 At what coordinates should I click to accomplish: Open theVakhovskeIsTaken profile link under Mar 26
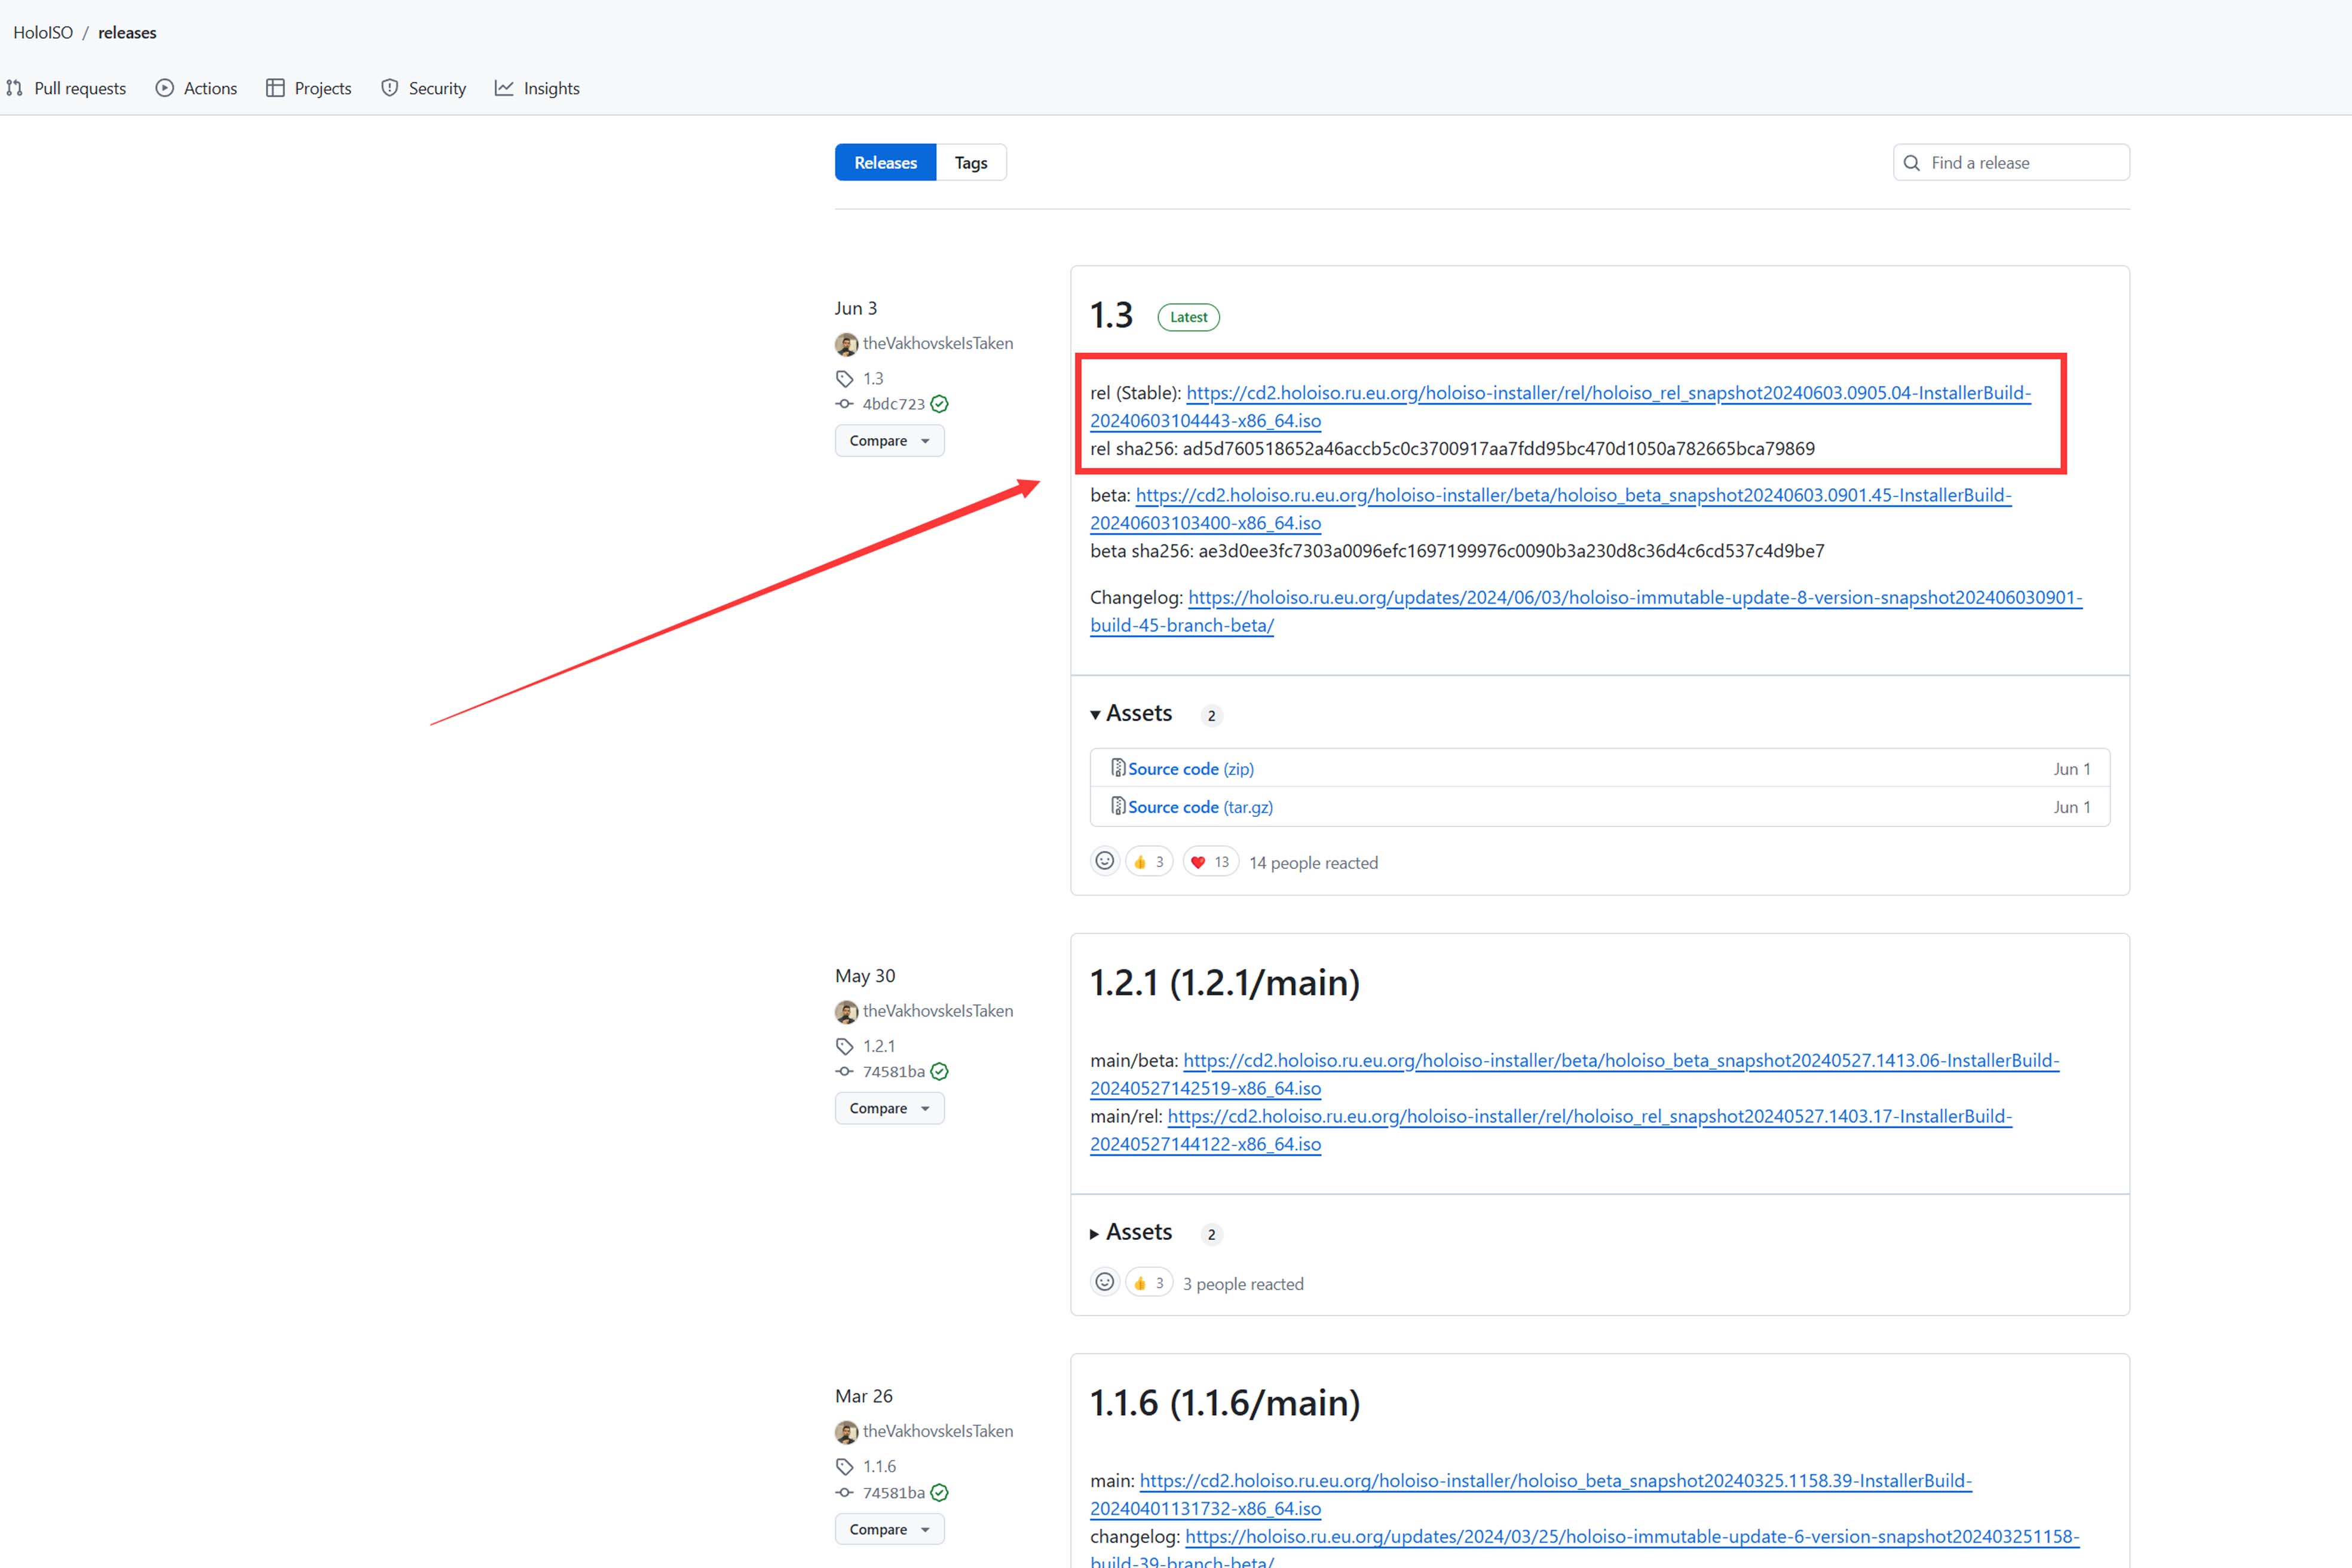click(x=938, y=1431)
